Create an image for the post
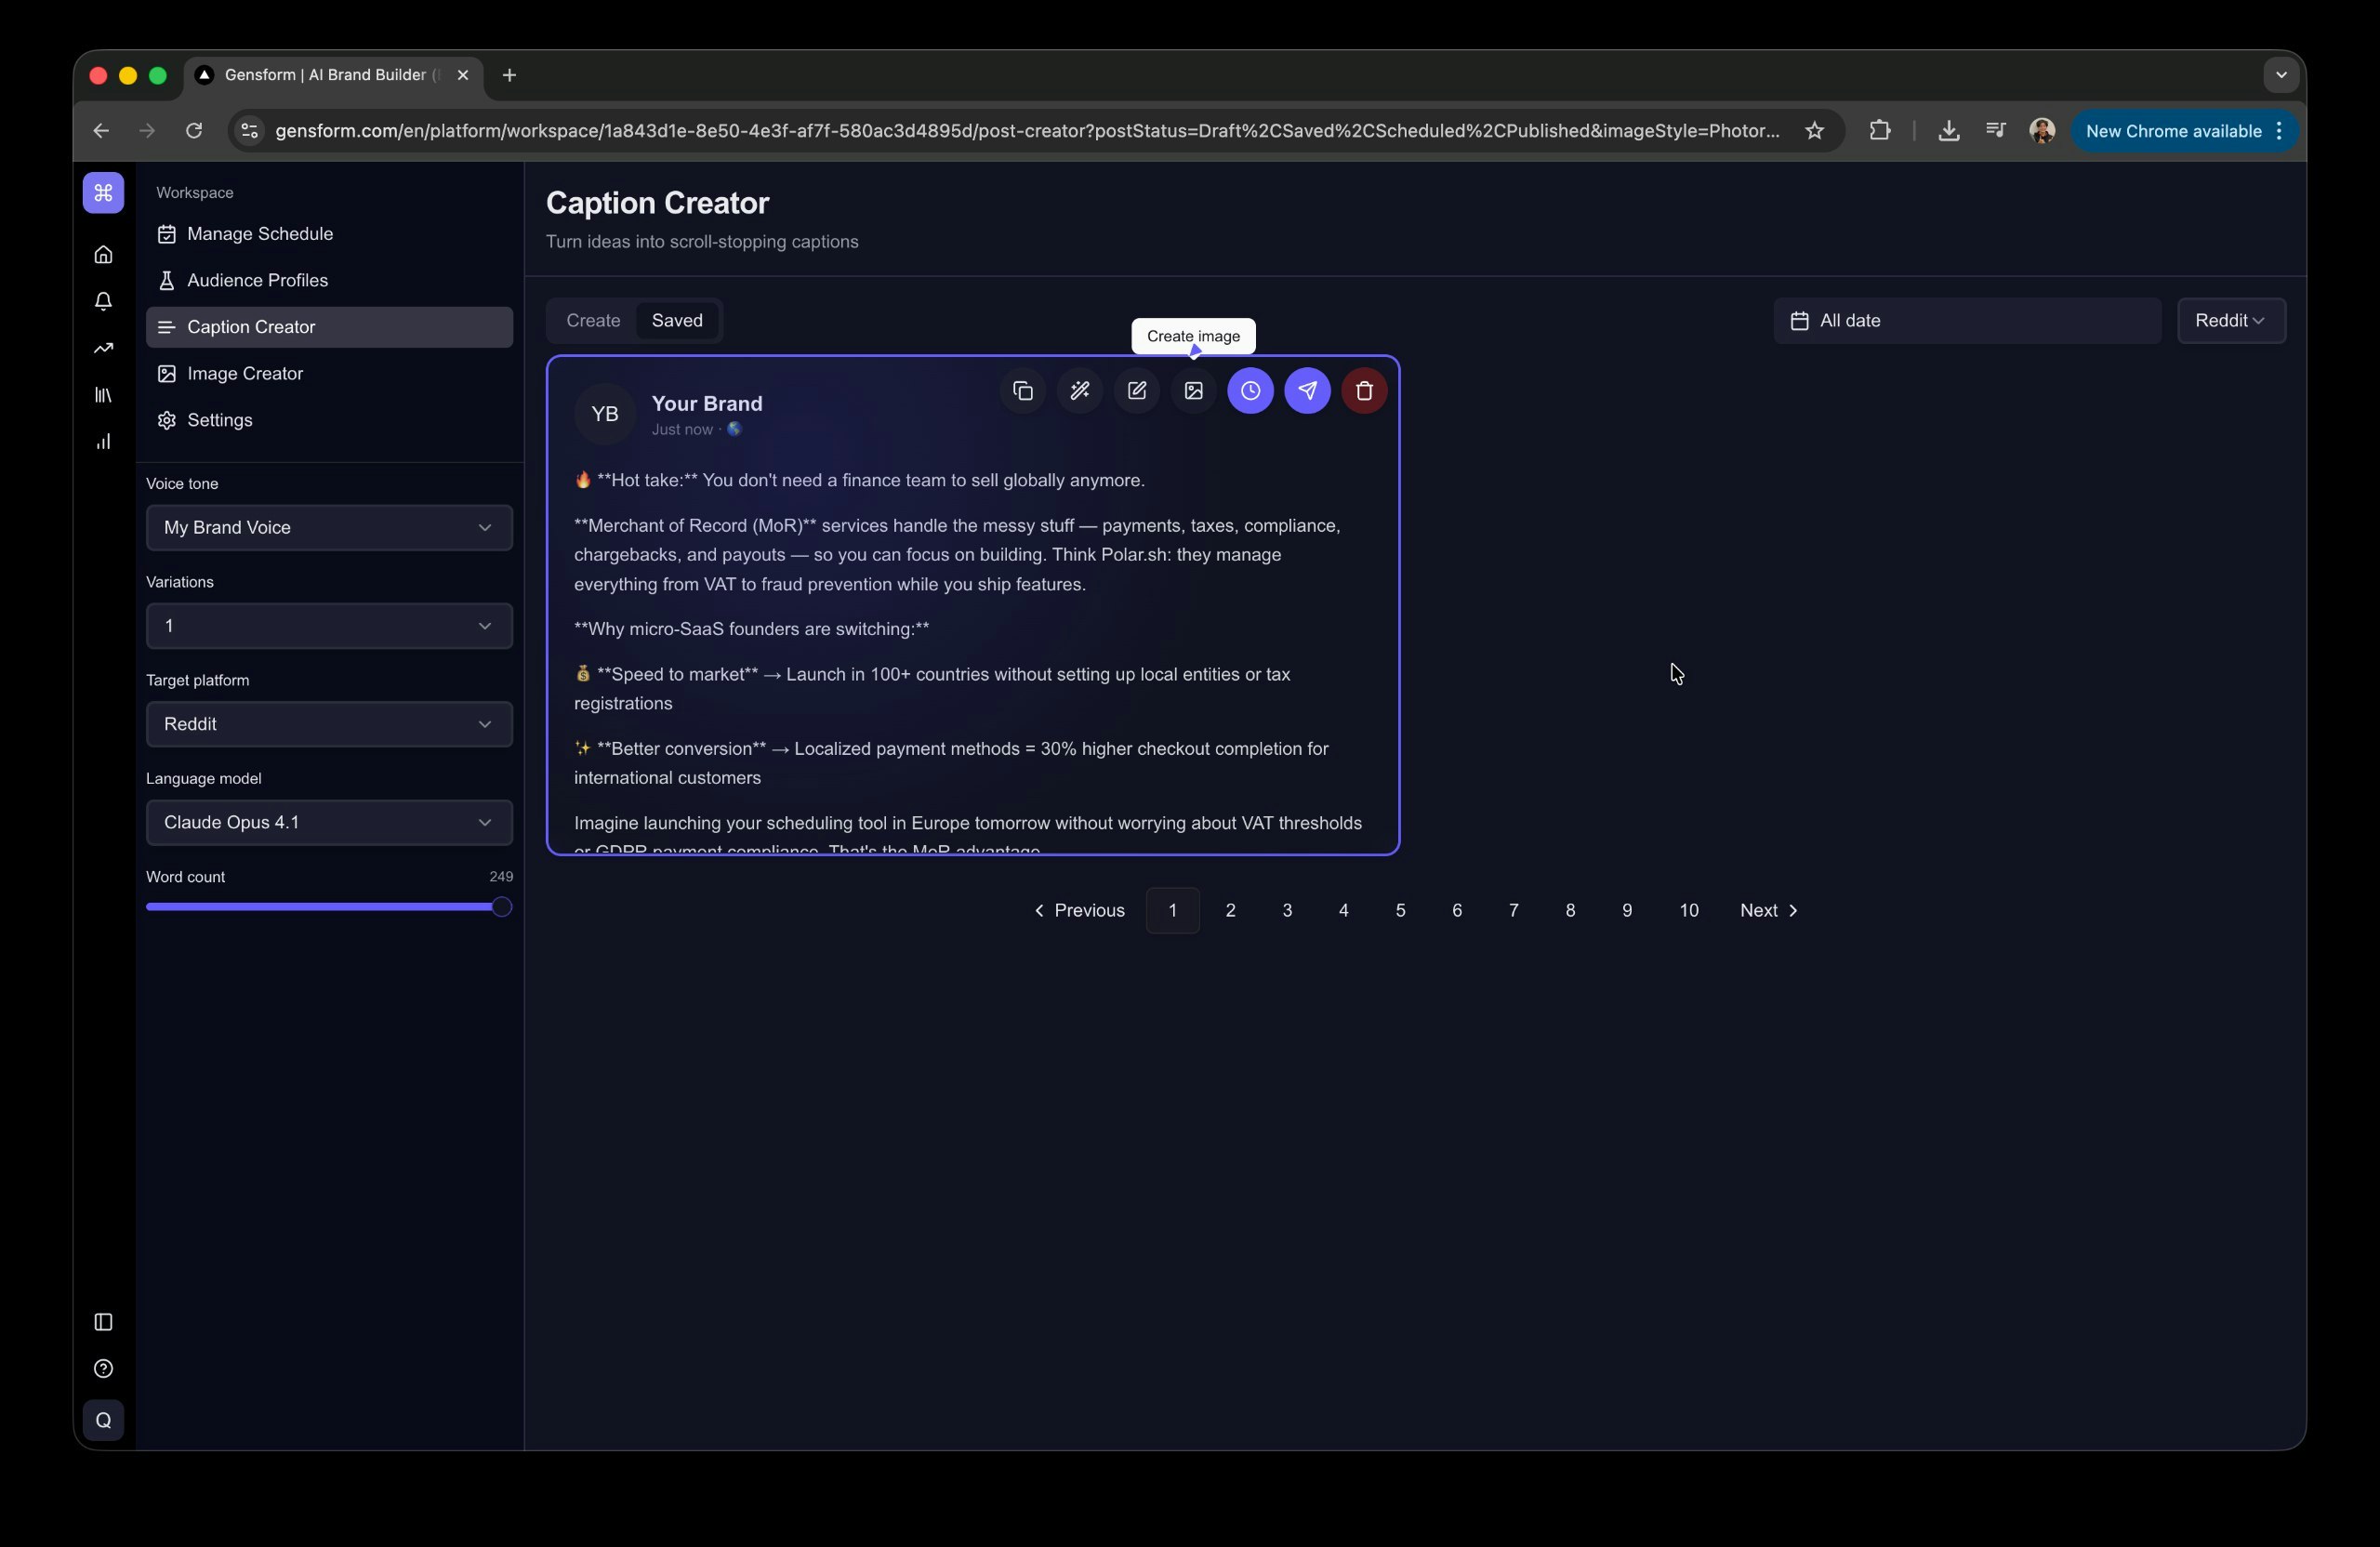 (x=1193, y=391)
